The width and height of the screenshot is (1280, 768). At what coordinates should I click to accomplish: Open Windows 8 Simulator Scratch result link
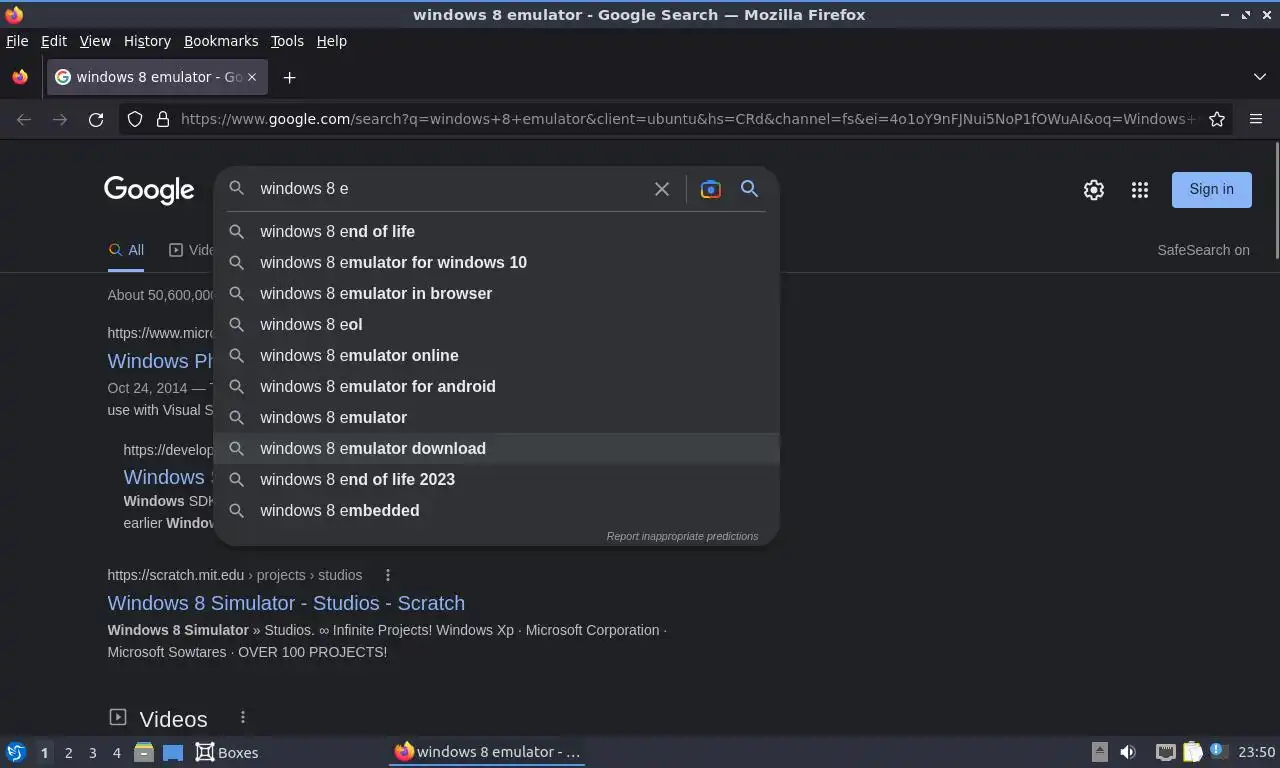(x=286, y=603)
